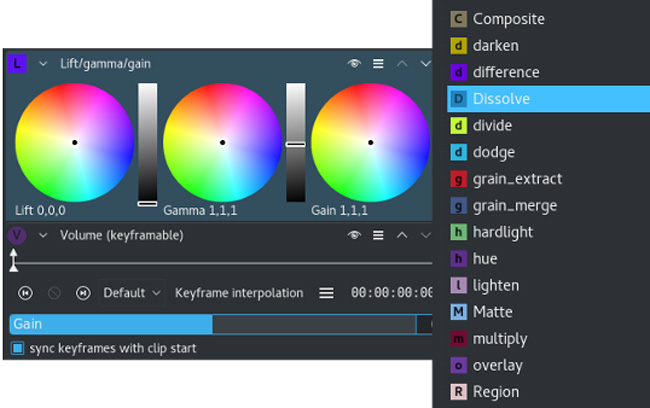Screen dimensions: 650x408
Task: Go to the next keyframe
Action: [x=83, y=293]
